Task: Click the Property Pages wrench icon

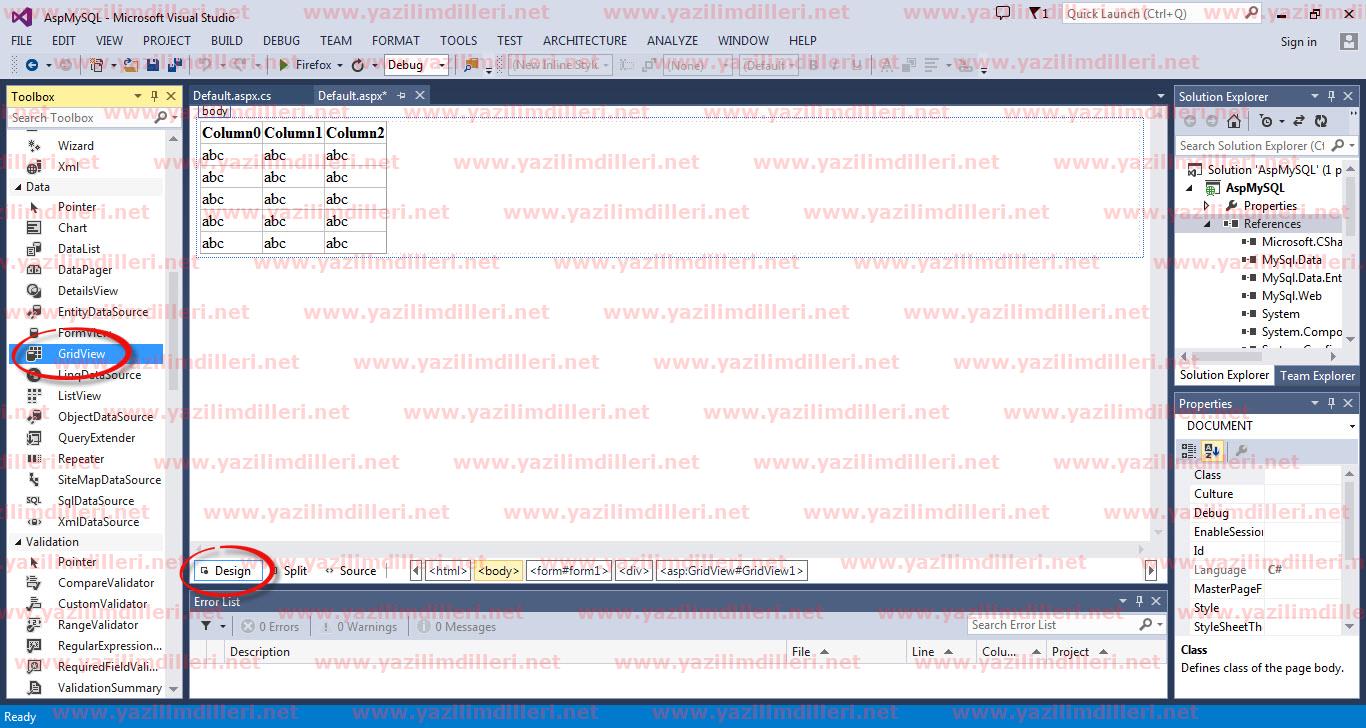Action: [1241, 451]
